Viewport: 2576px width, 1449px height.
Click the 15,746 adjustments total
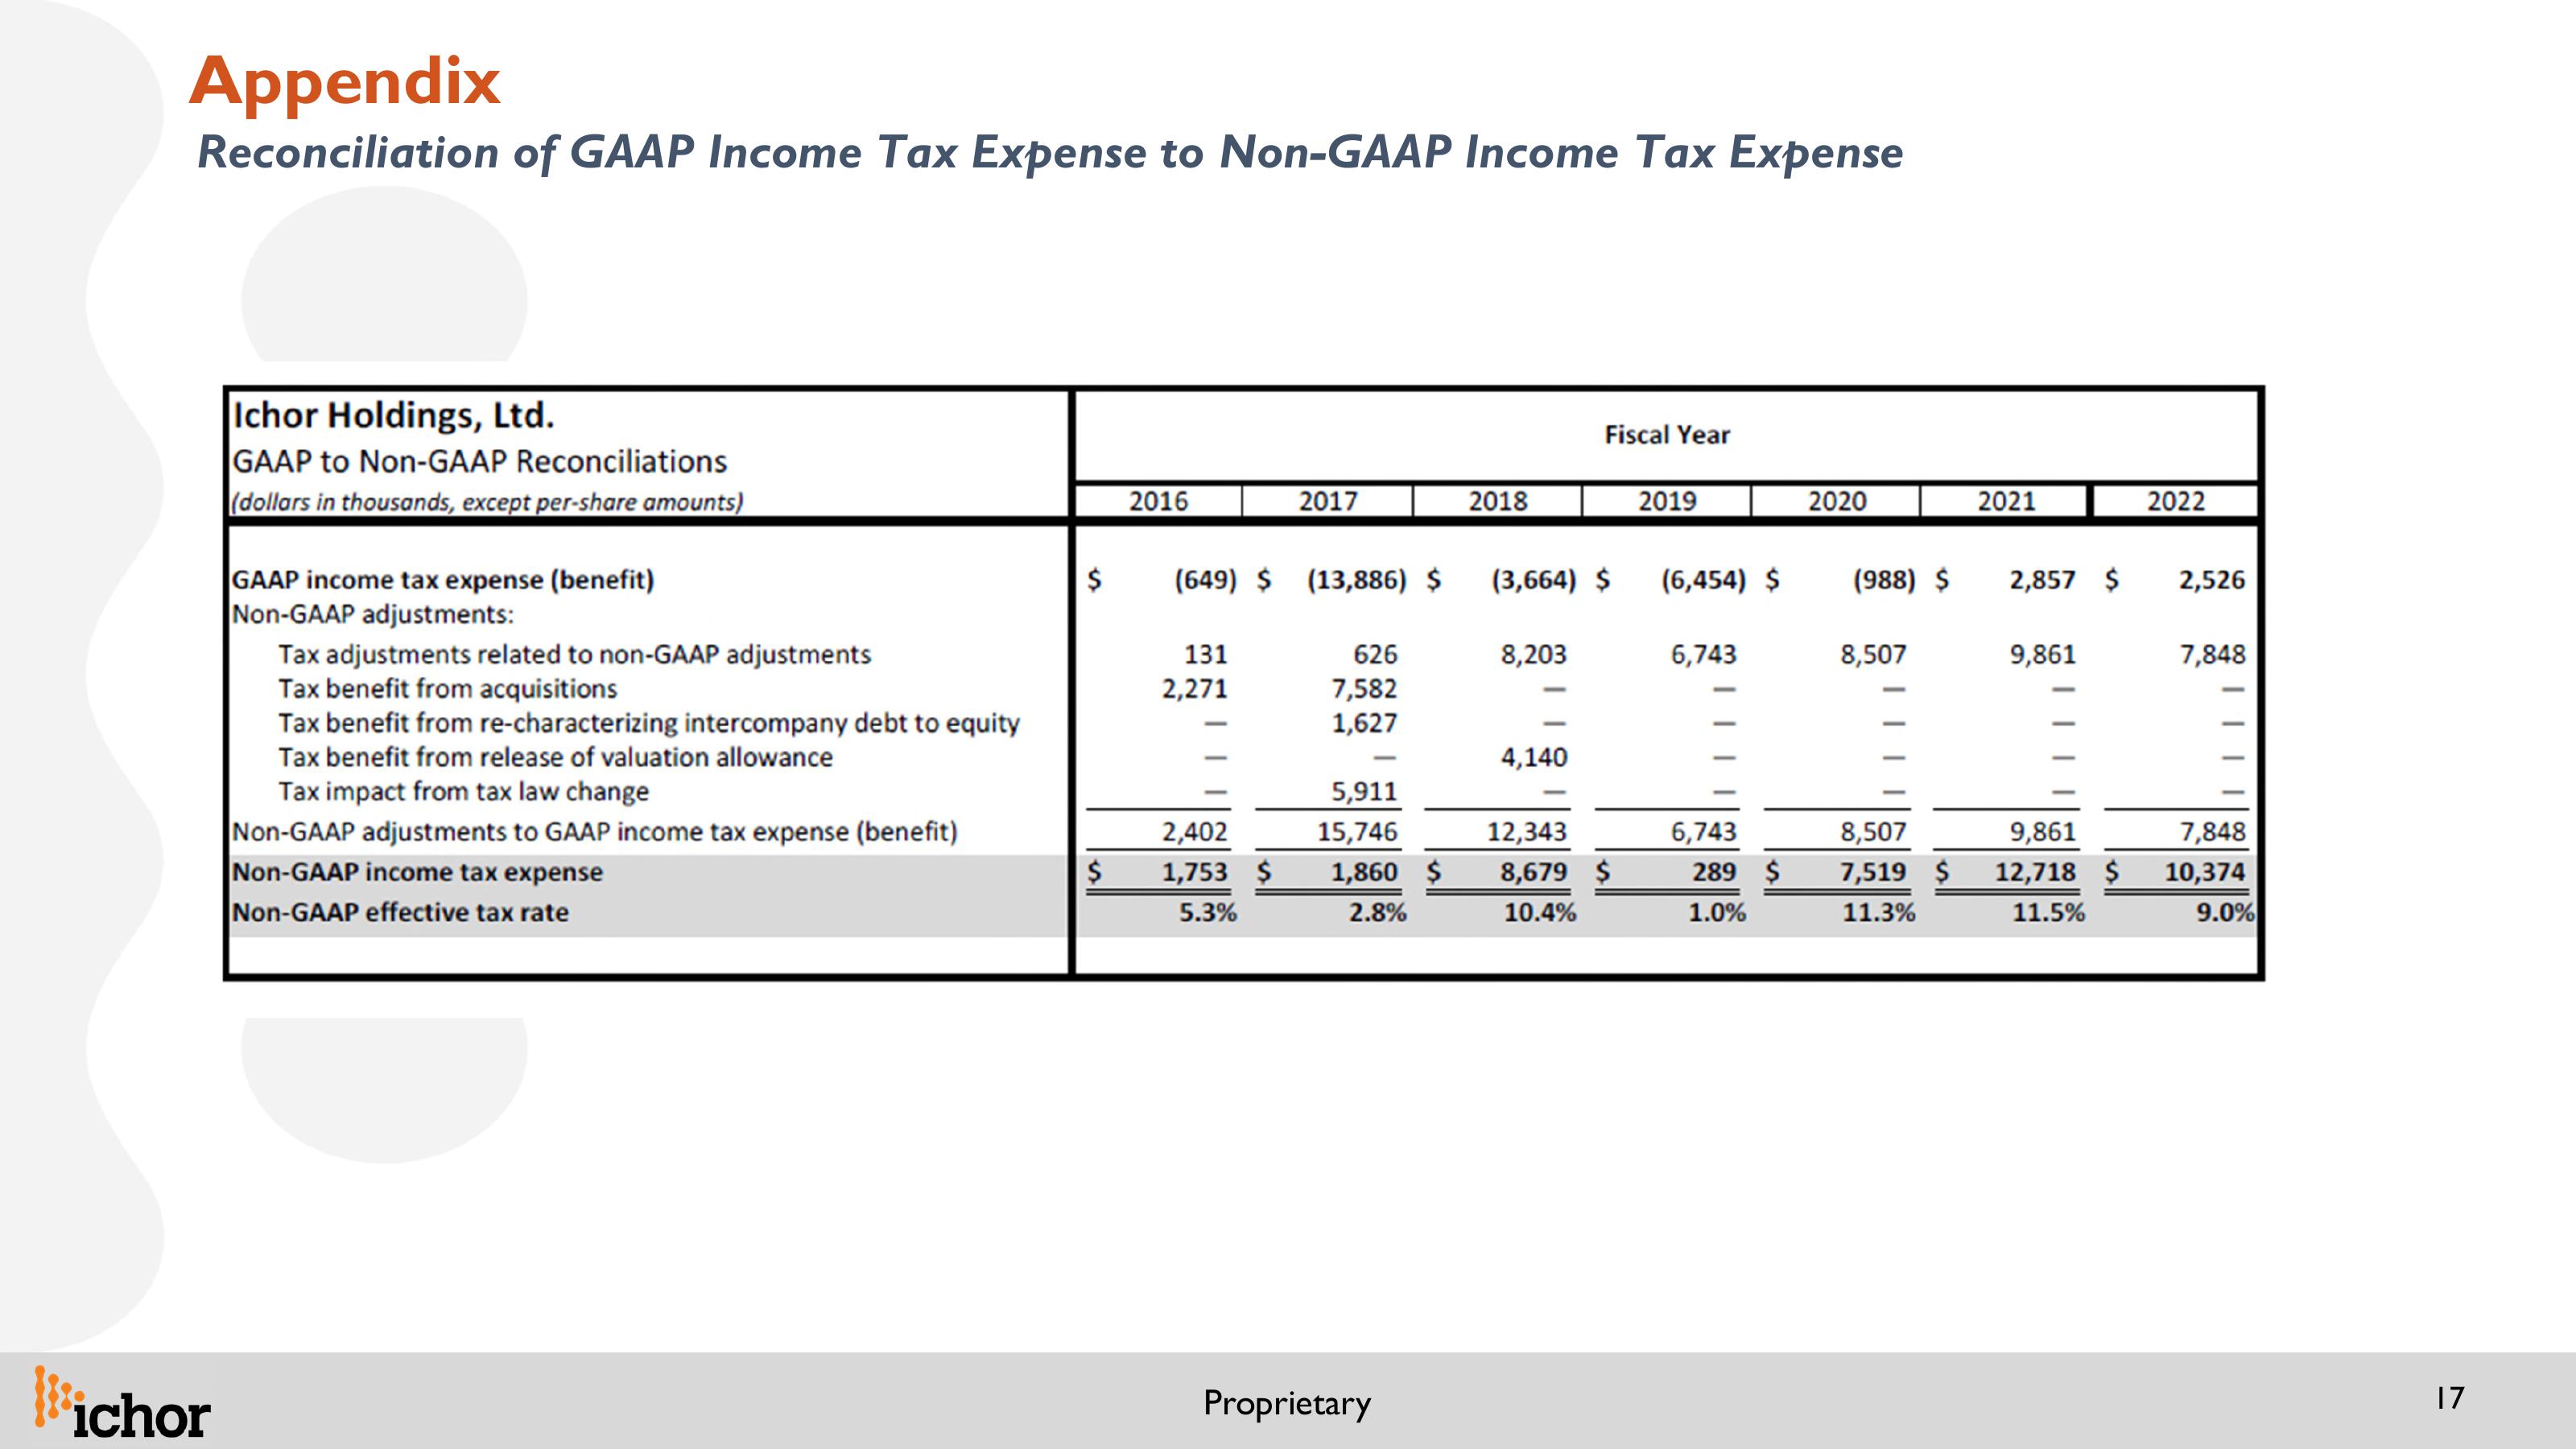[x=1357, y=832]
